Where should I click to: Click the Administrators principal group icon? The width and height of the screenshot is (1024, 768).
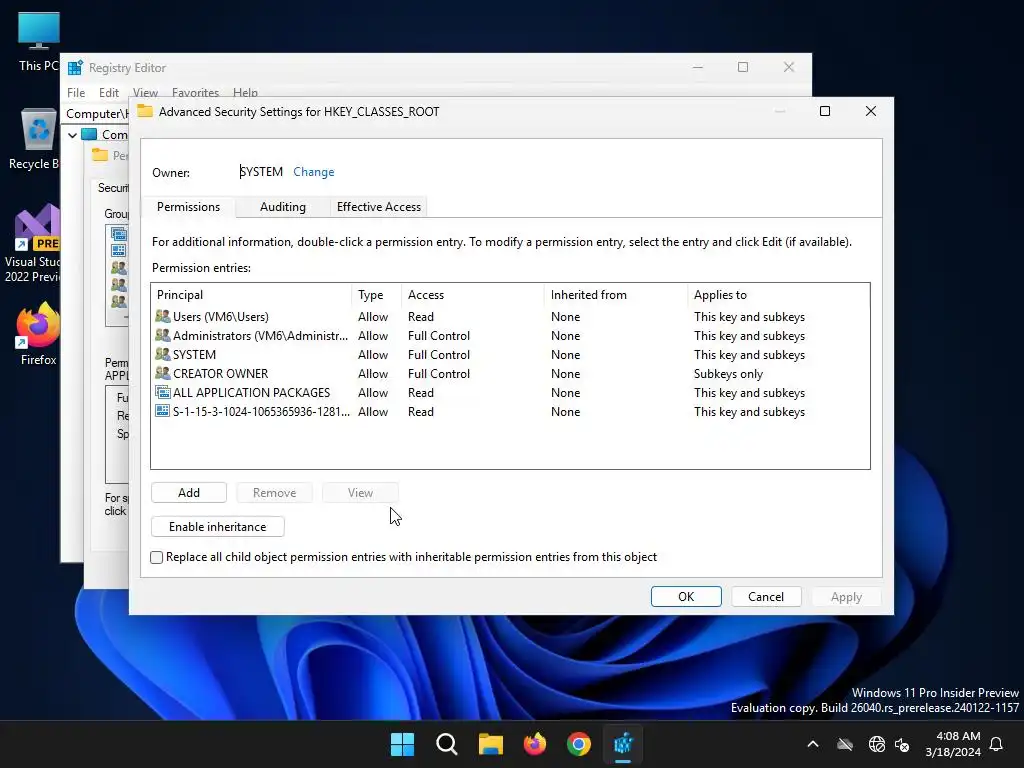pyautogui.click(x=163, y=336)
